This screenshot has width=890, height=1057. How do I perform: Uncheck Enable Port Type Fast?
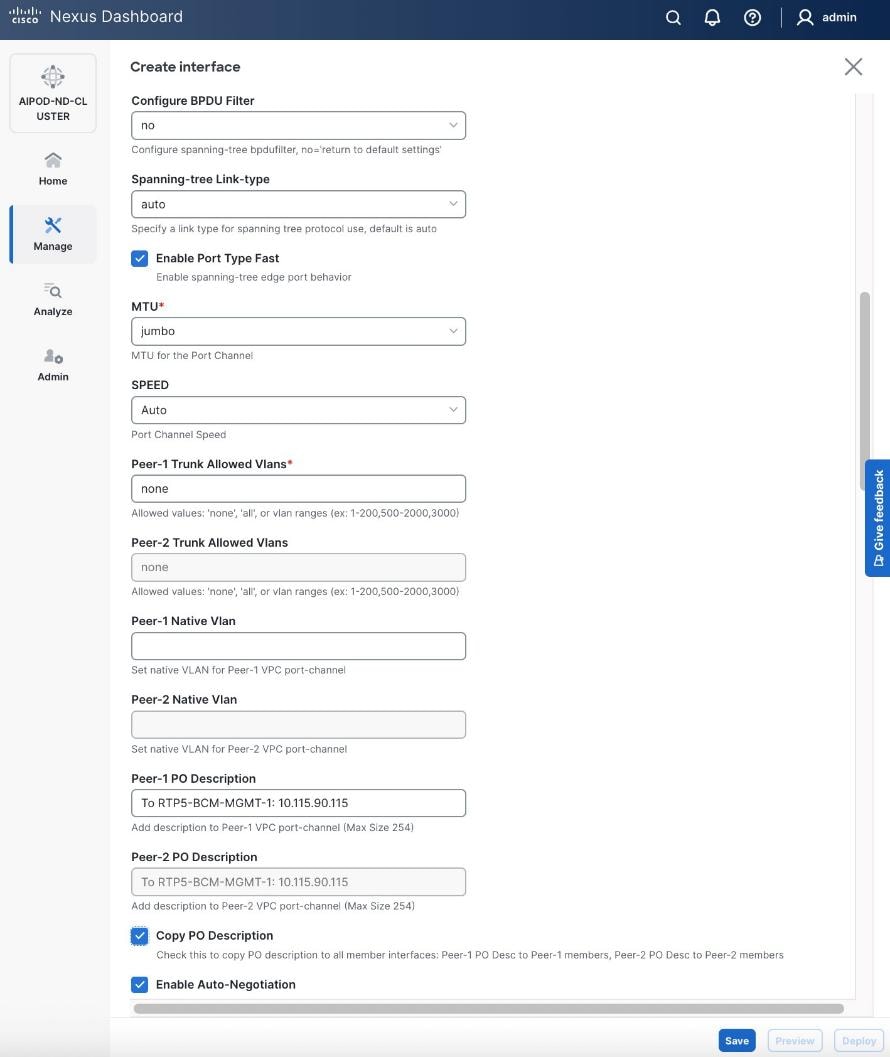point(140,258)
